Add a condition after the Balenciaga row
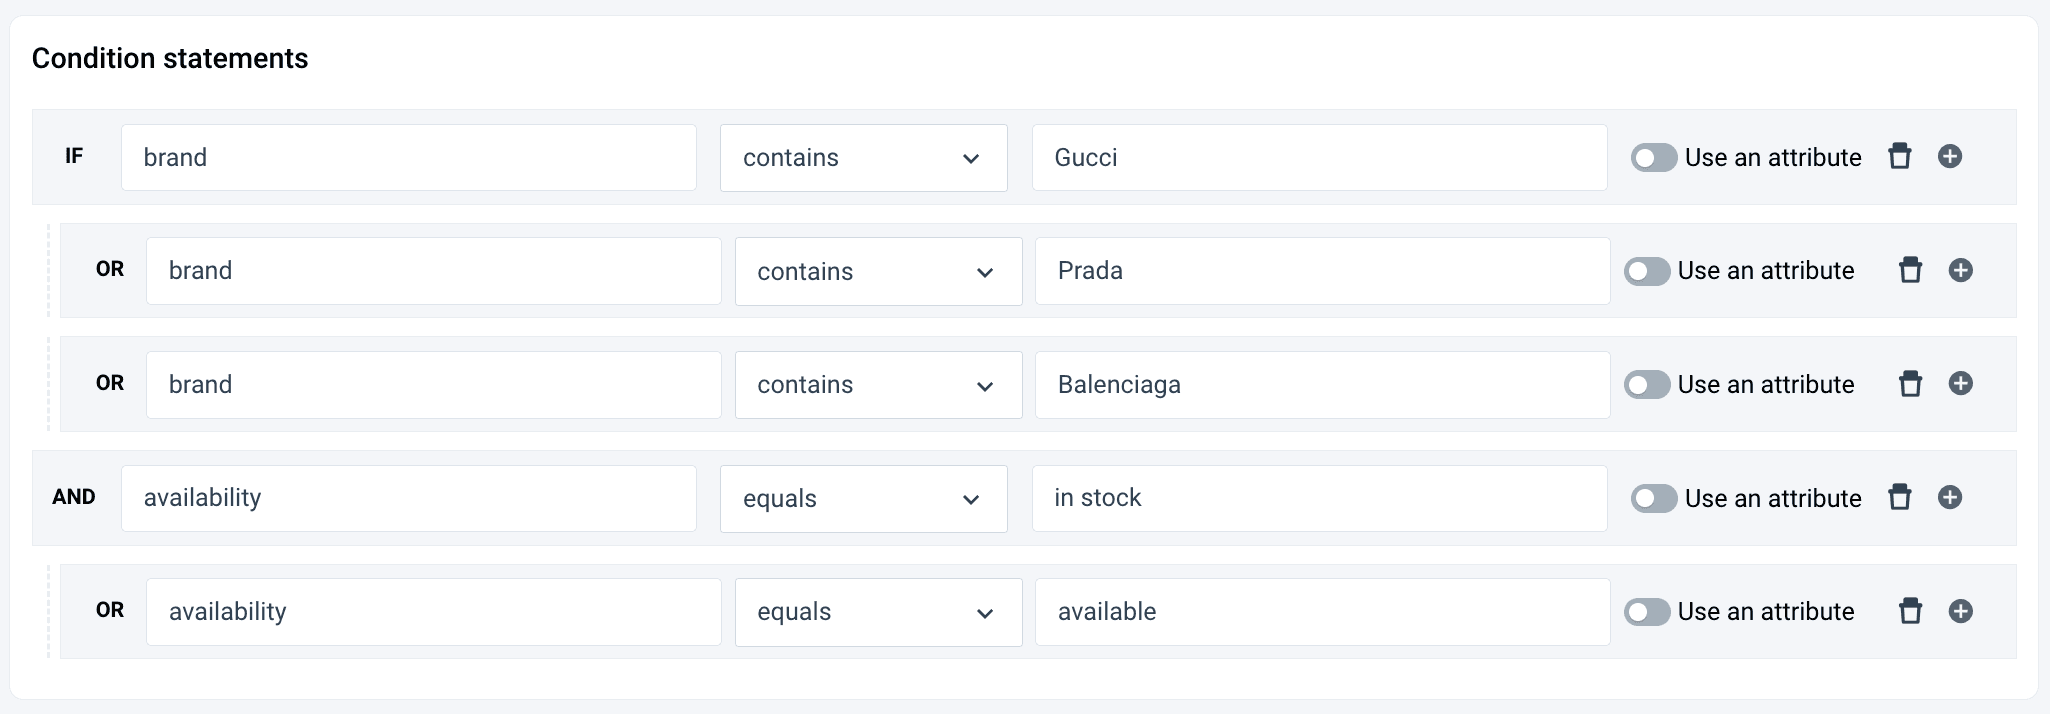The image size is (2050, 714). pos(1960,384)
